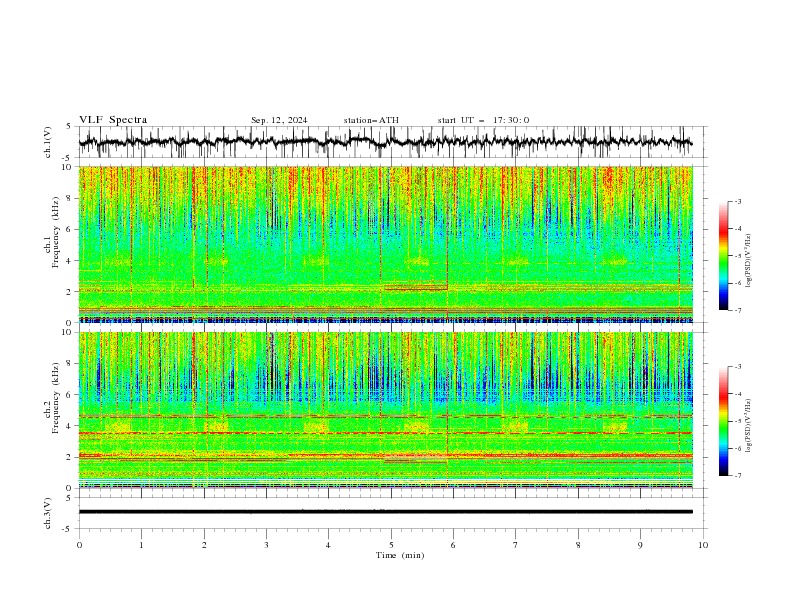Screen dimensions: 792x612
Task: Click the ch.2 Frequency (kHz) axis label
Action: (52, 398)
